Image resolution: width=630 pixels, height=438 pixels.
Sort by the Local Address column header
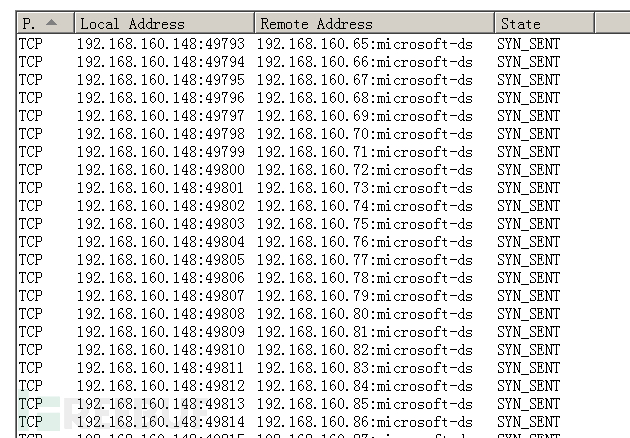[x=164, y=23]
